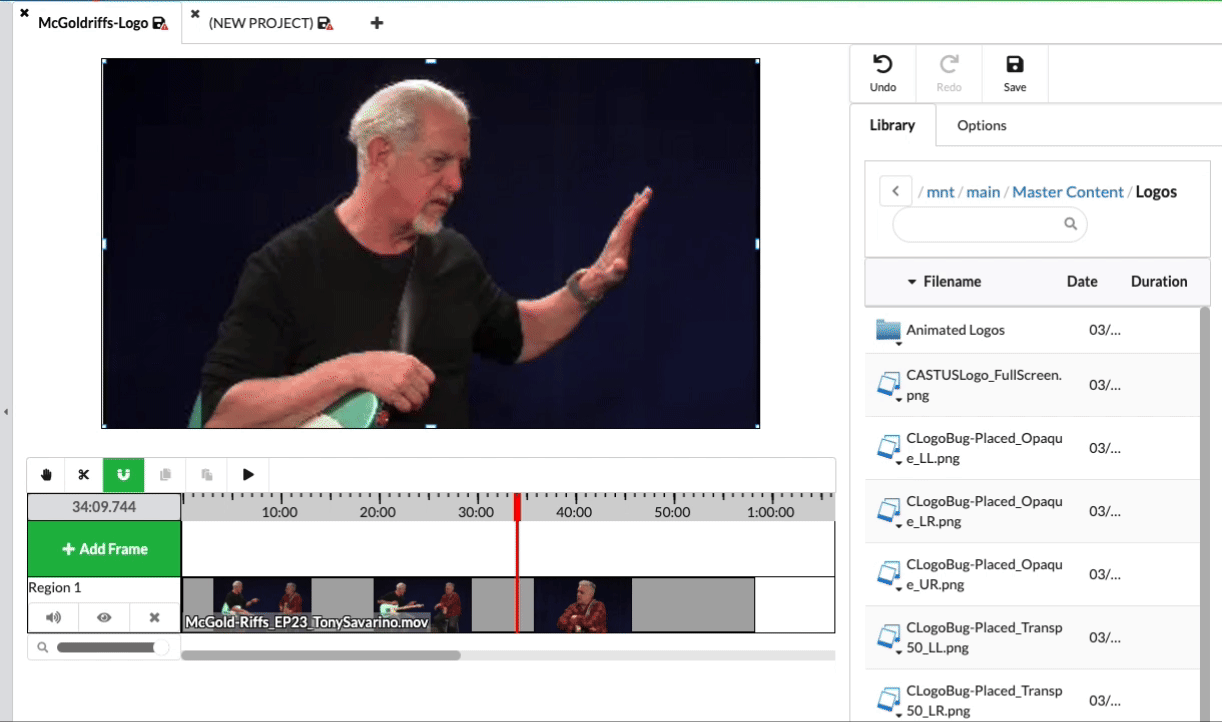This screenshot has height=722, width=1222.
Task: Select the hand pan tool
Action: coord(46,474)
